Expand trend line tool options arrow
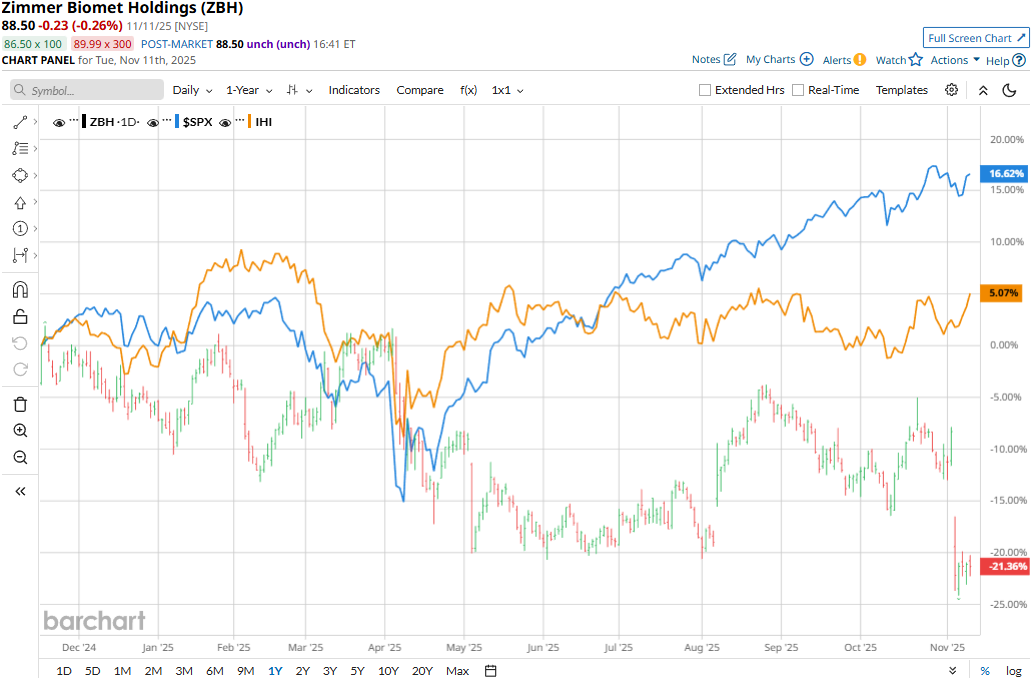Viewport: 1032px width, 678px height. [x=35, y=122]
